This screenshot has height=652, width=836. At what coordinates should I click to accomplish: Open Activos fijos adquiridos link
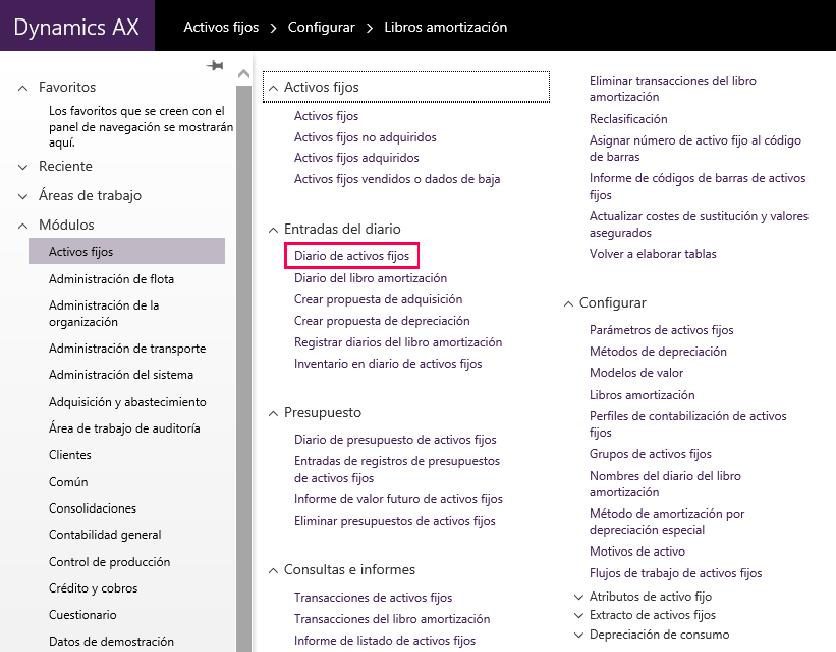357,158
